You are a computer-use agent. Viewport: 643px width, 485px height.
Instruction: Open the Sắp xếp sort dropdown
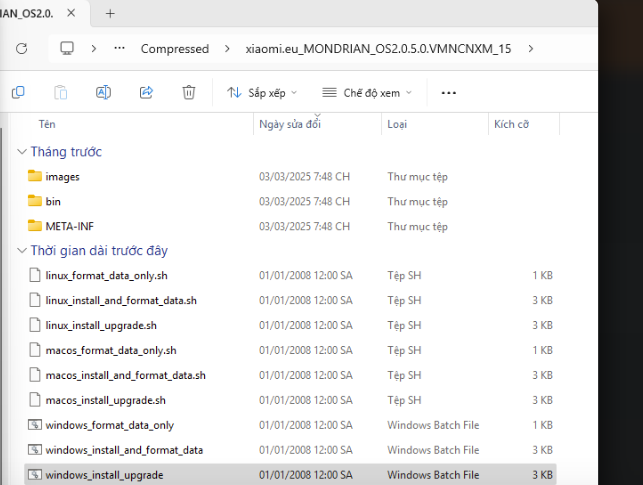click(x=262, y=93)
